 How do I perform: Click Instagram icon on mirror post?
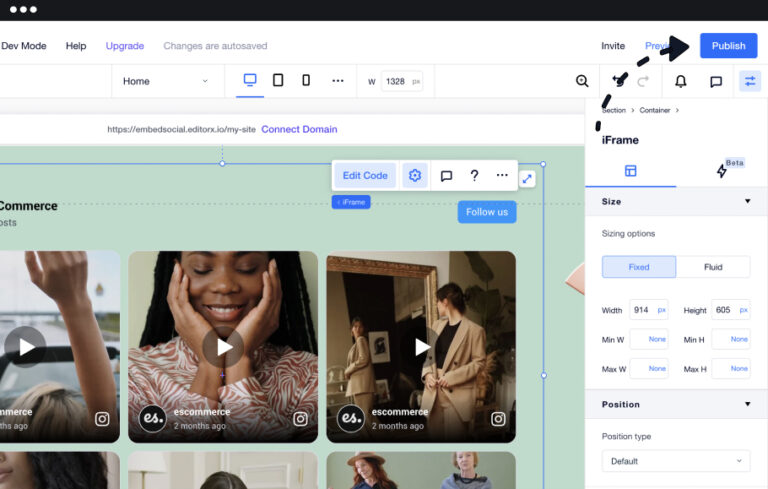click(x=498, y=419)
